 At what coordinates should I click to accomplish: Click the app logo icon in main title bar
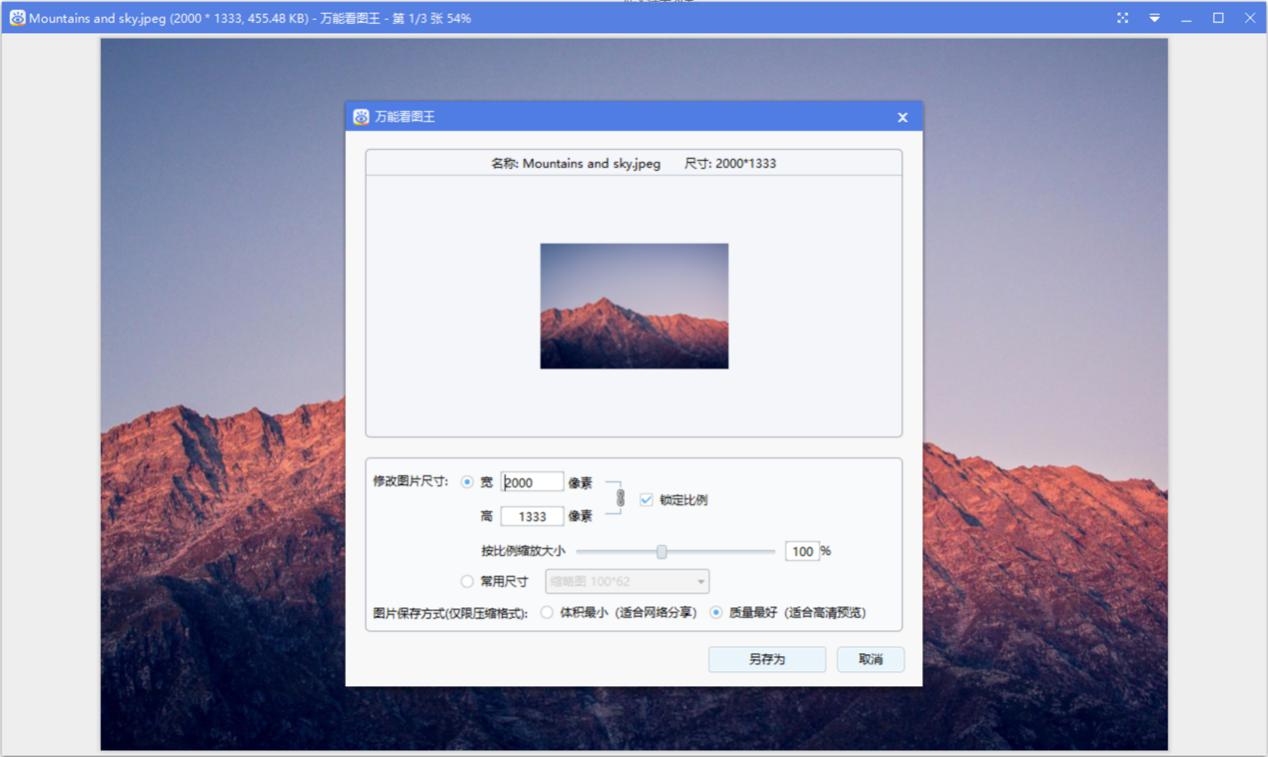coord(17,18)
